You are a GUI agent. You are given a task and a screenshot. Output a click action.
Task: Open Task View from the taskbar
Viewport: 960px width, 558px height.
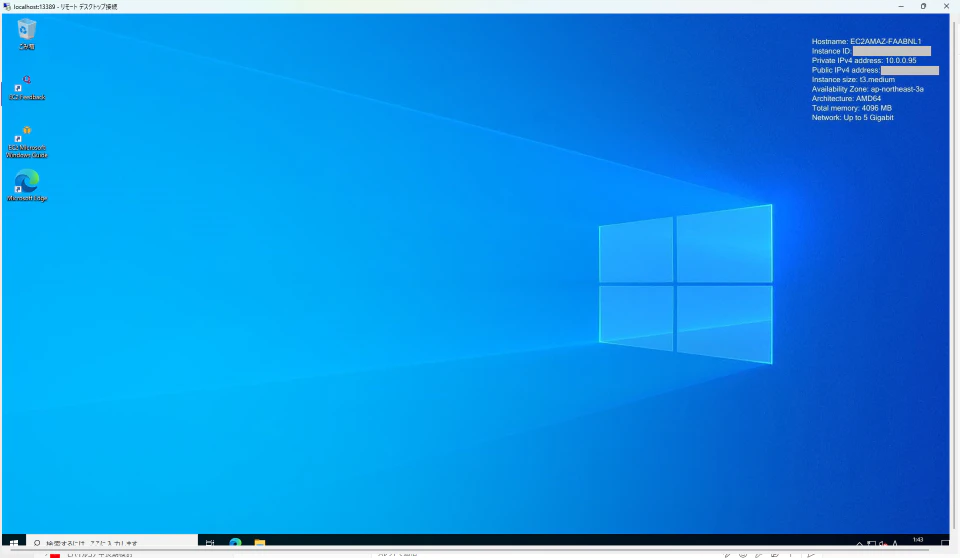[x=210, y=543]
